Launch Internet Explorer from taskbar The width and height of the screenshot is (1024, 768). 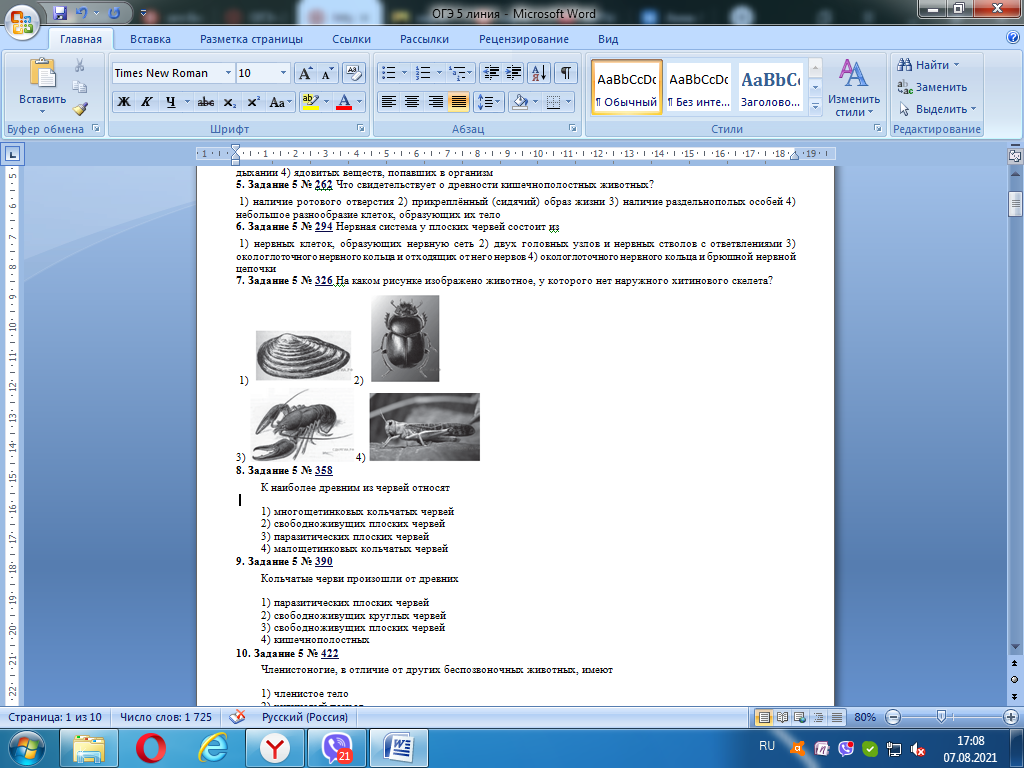(212, 748)
